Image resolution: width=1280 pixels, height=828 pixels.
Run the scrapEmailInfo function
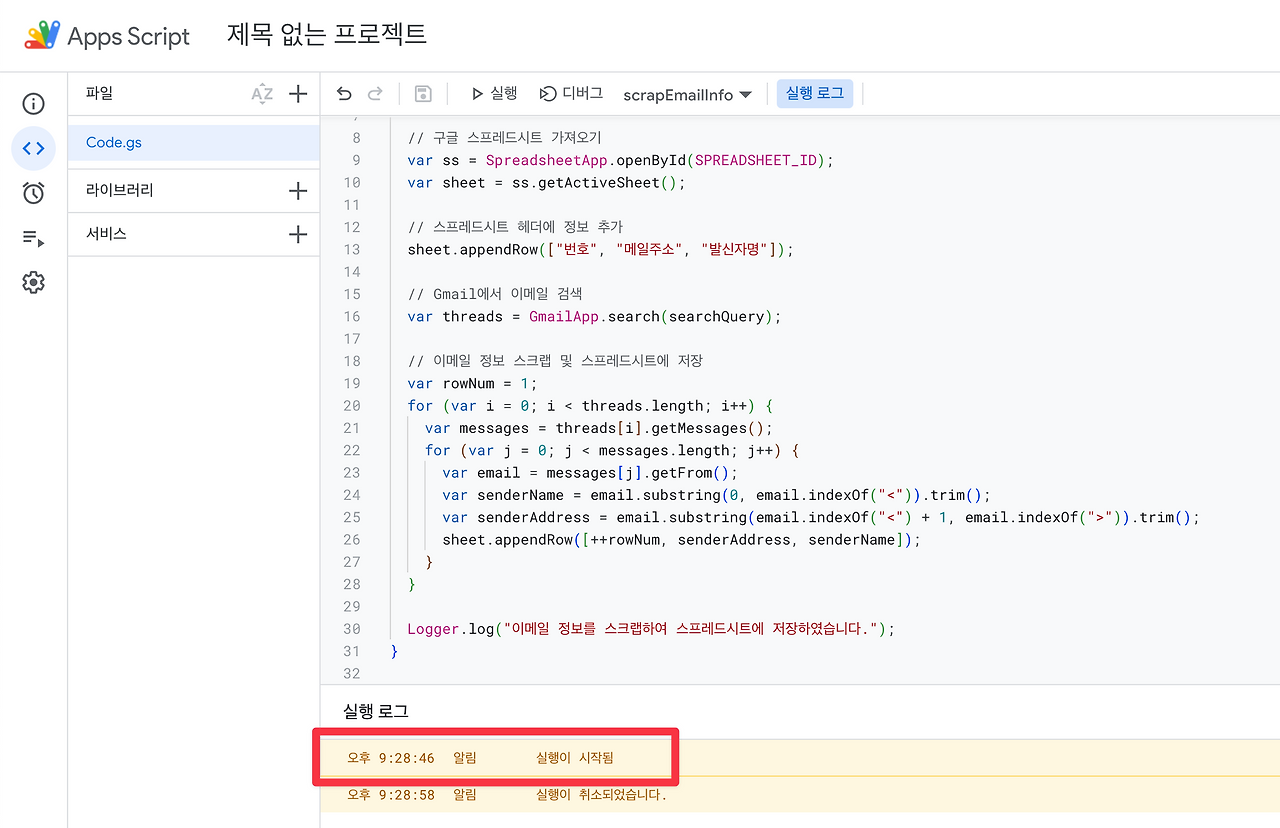click(492, 93)
